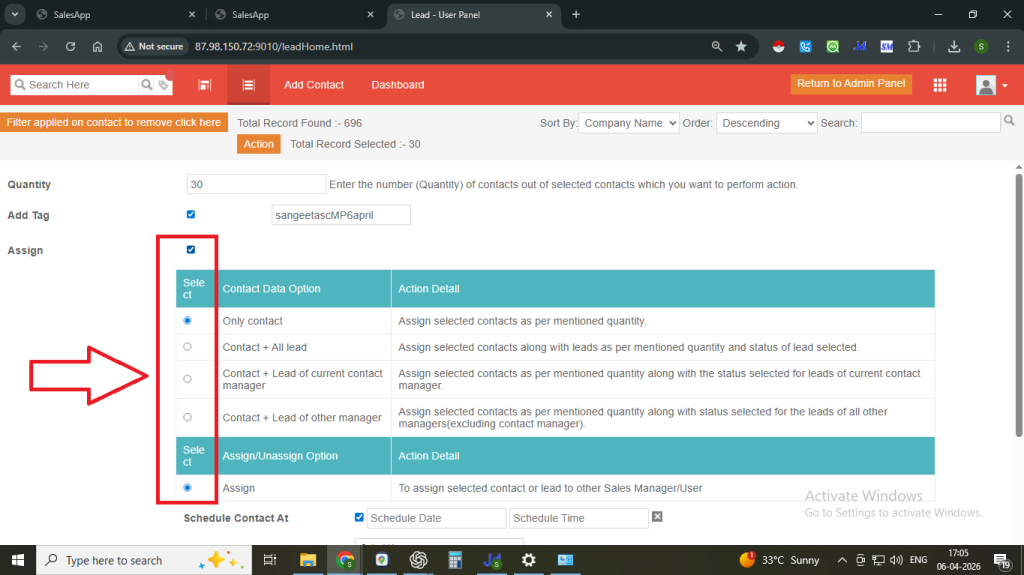Click Return to Admin Panel button
The width and height of the screenshot is (1024, 575).
(850, 84)
